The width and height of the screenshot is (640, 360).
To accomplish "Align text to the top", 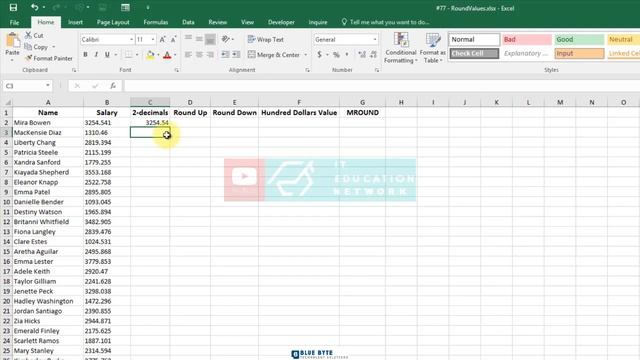I will [x=188, y=39].
